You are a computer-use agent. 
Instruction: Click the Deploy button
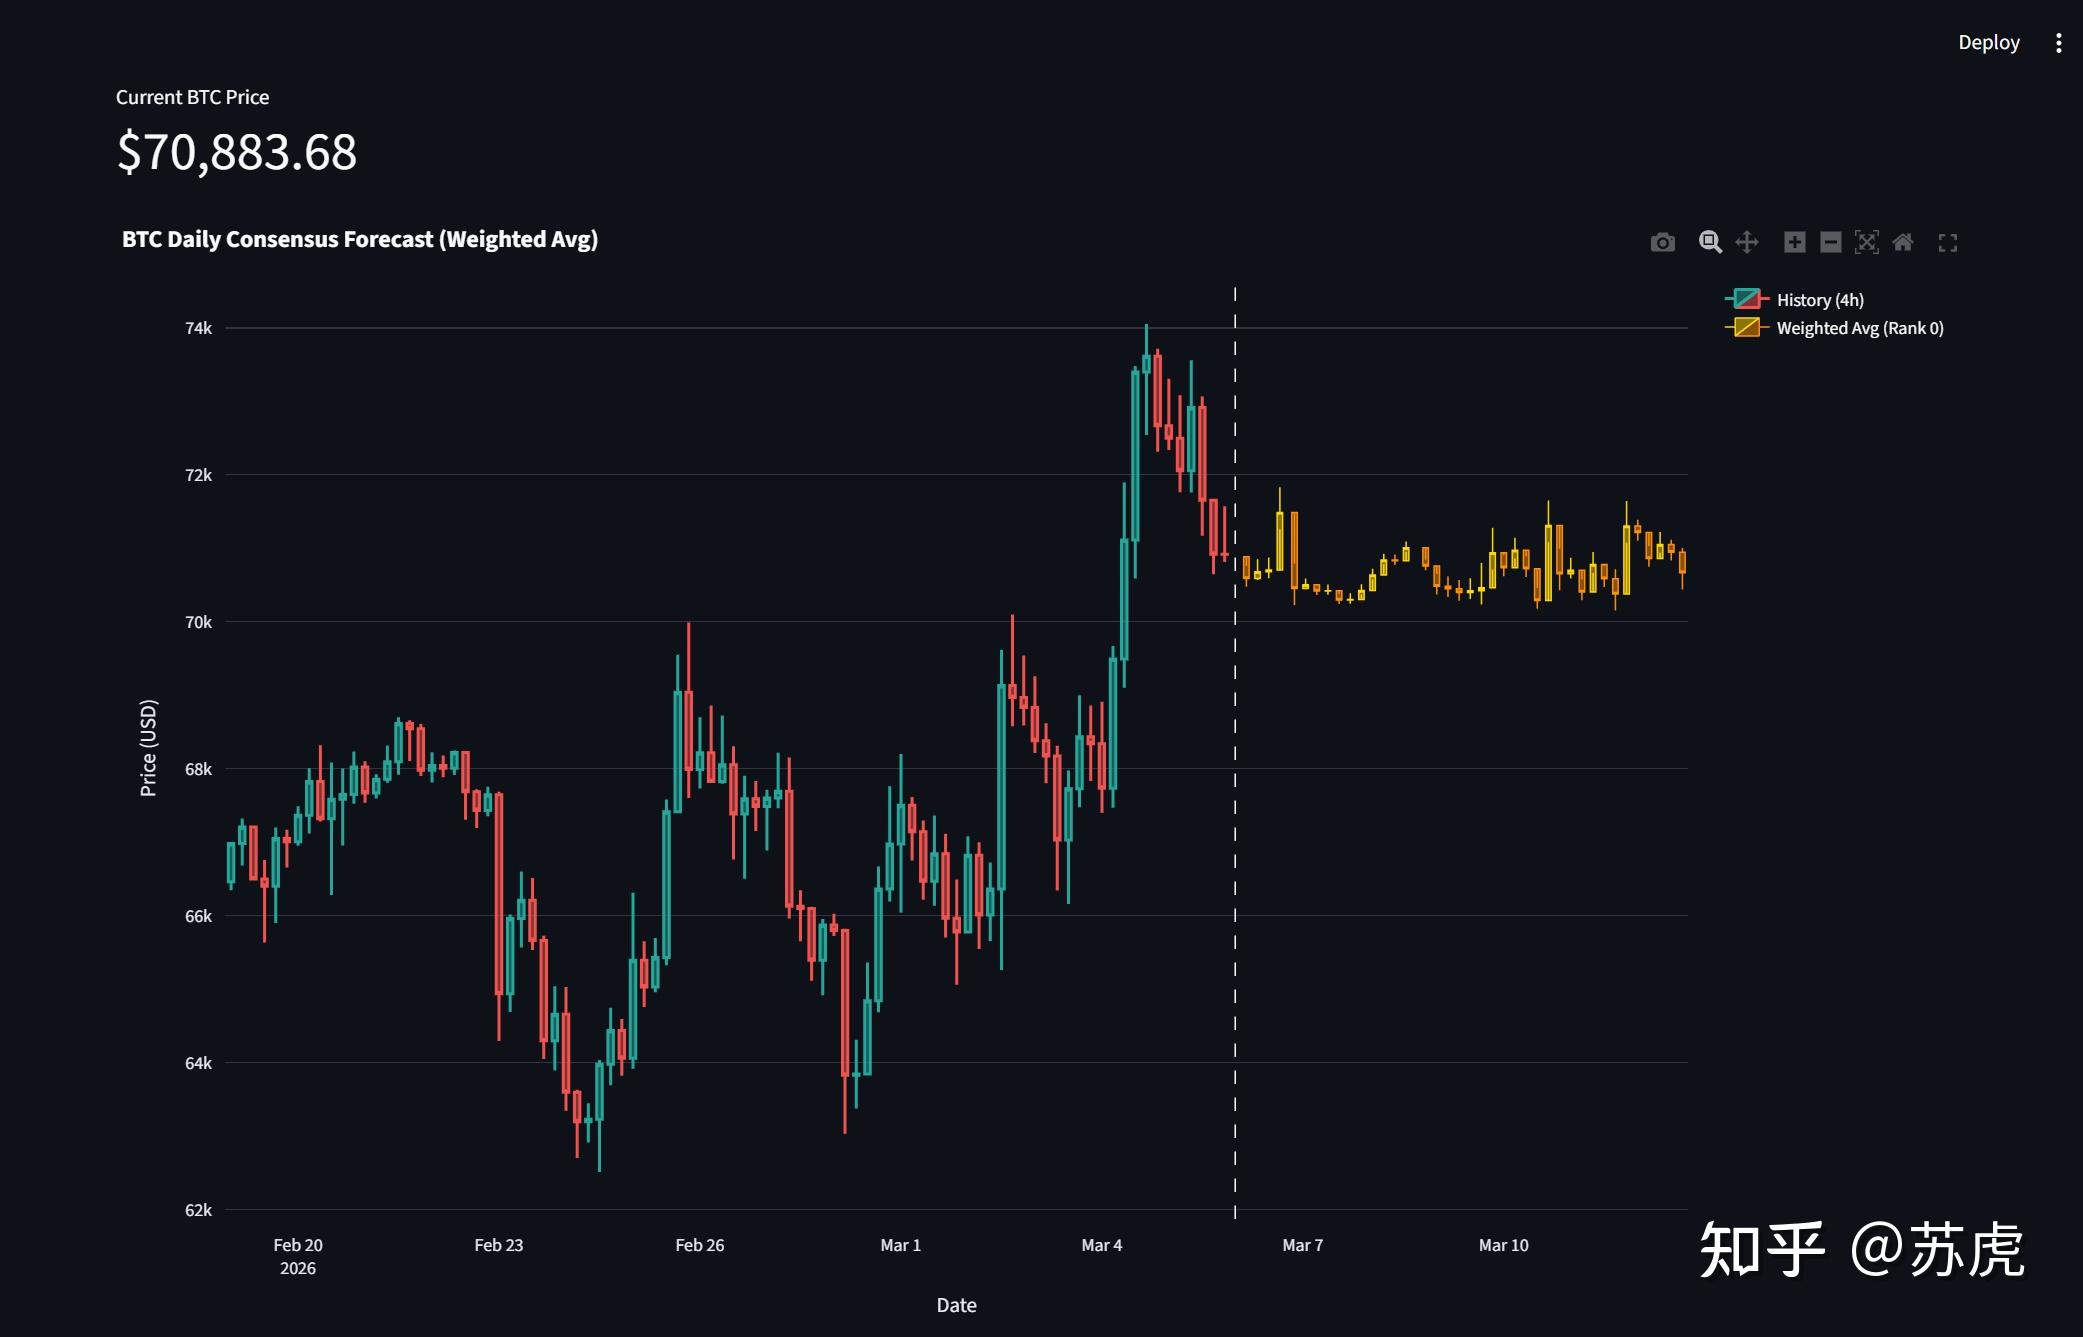pos(1988,43)
